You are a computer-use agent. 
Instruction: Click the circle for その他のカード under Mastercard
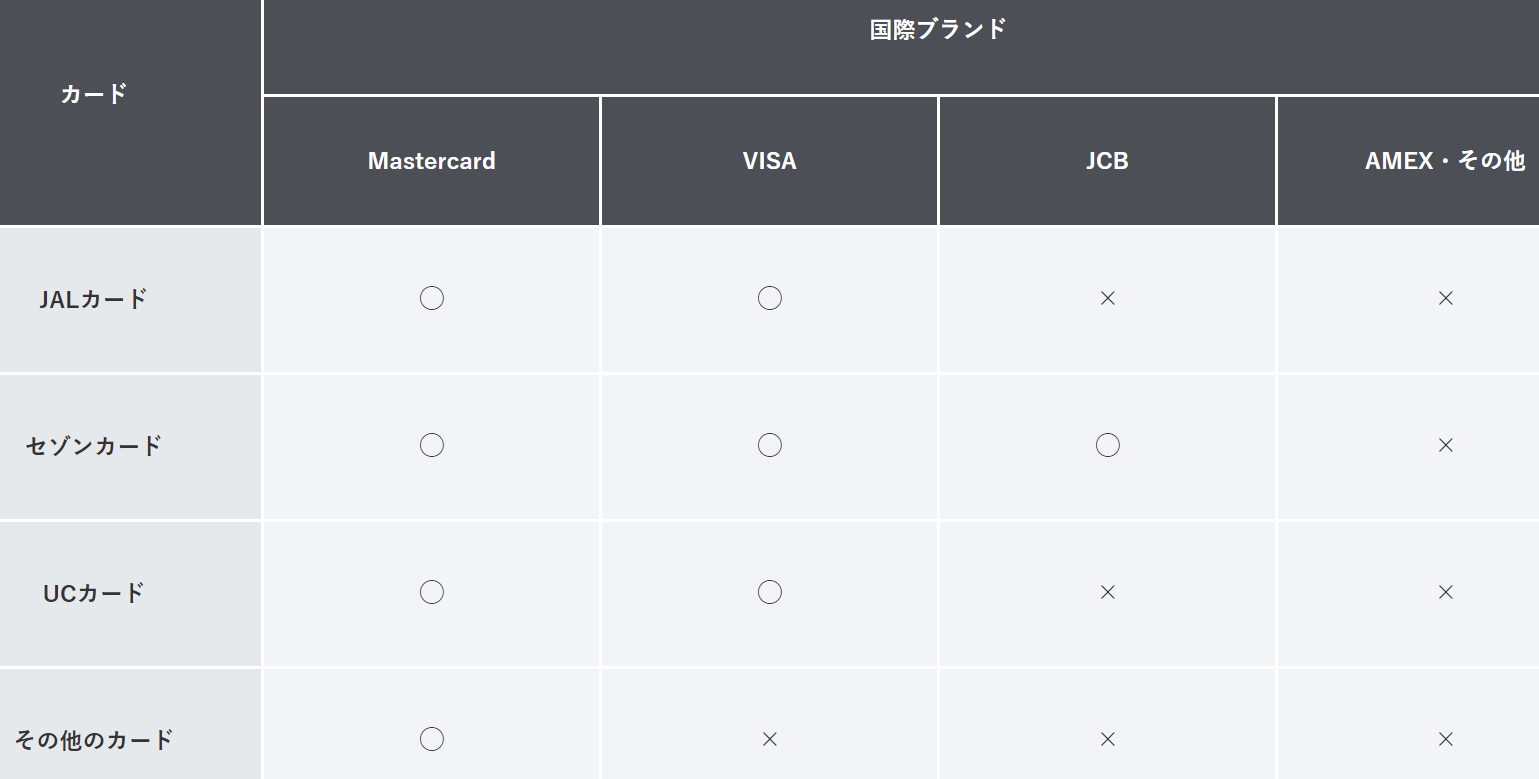[431, 739]
